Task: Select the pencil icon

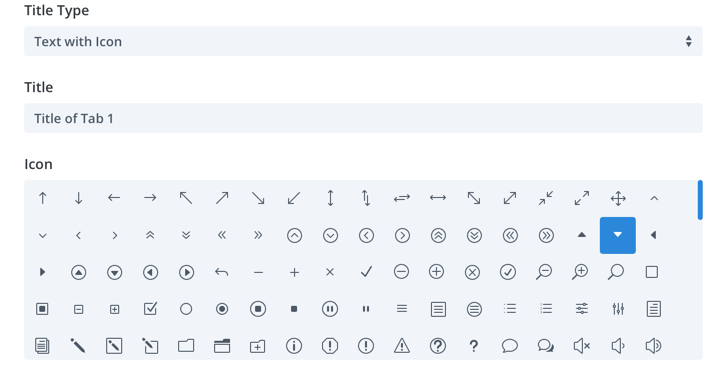Action: (x=78, y=346)
